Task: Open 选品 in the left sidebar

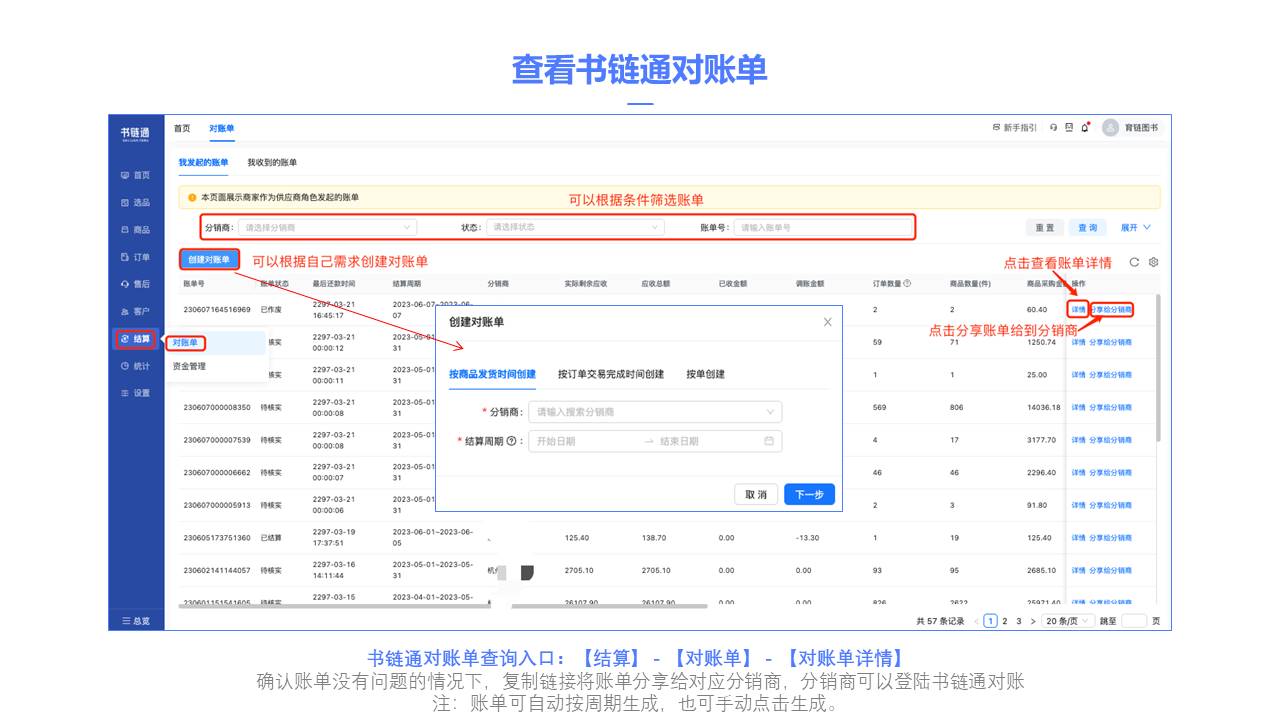Action: tap(135, 202)
